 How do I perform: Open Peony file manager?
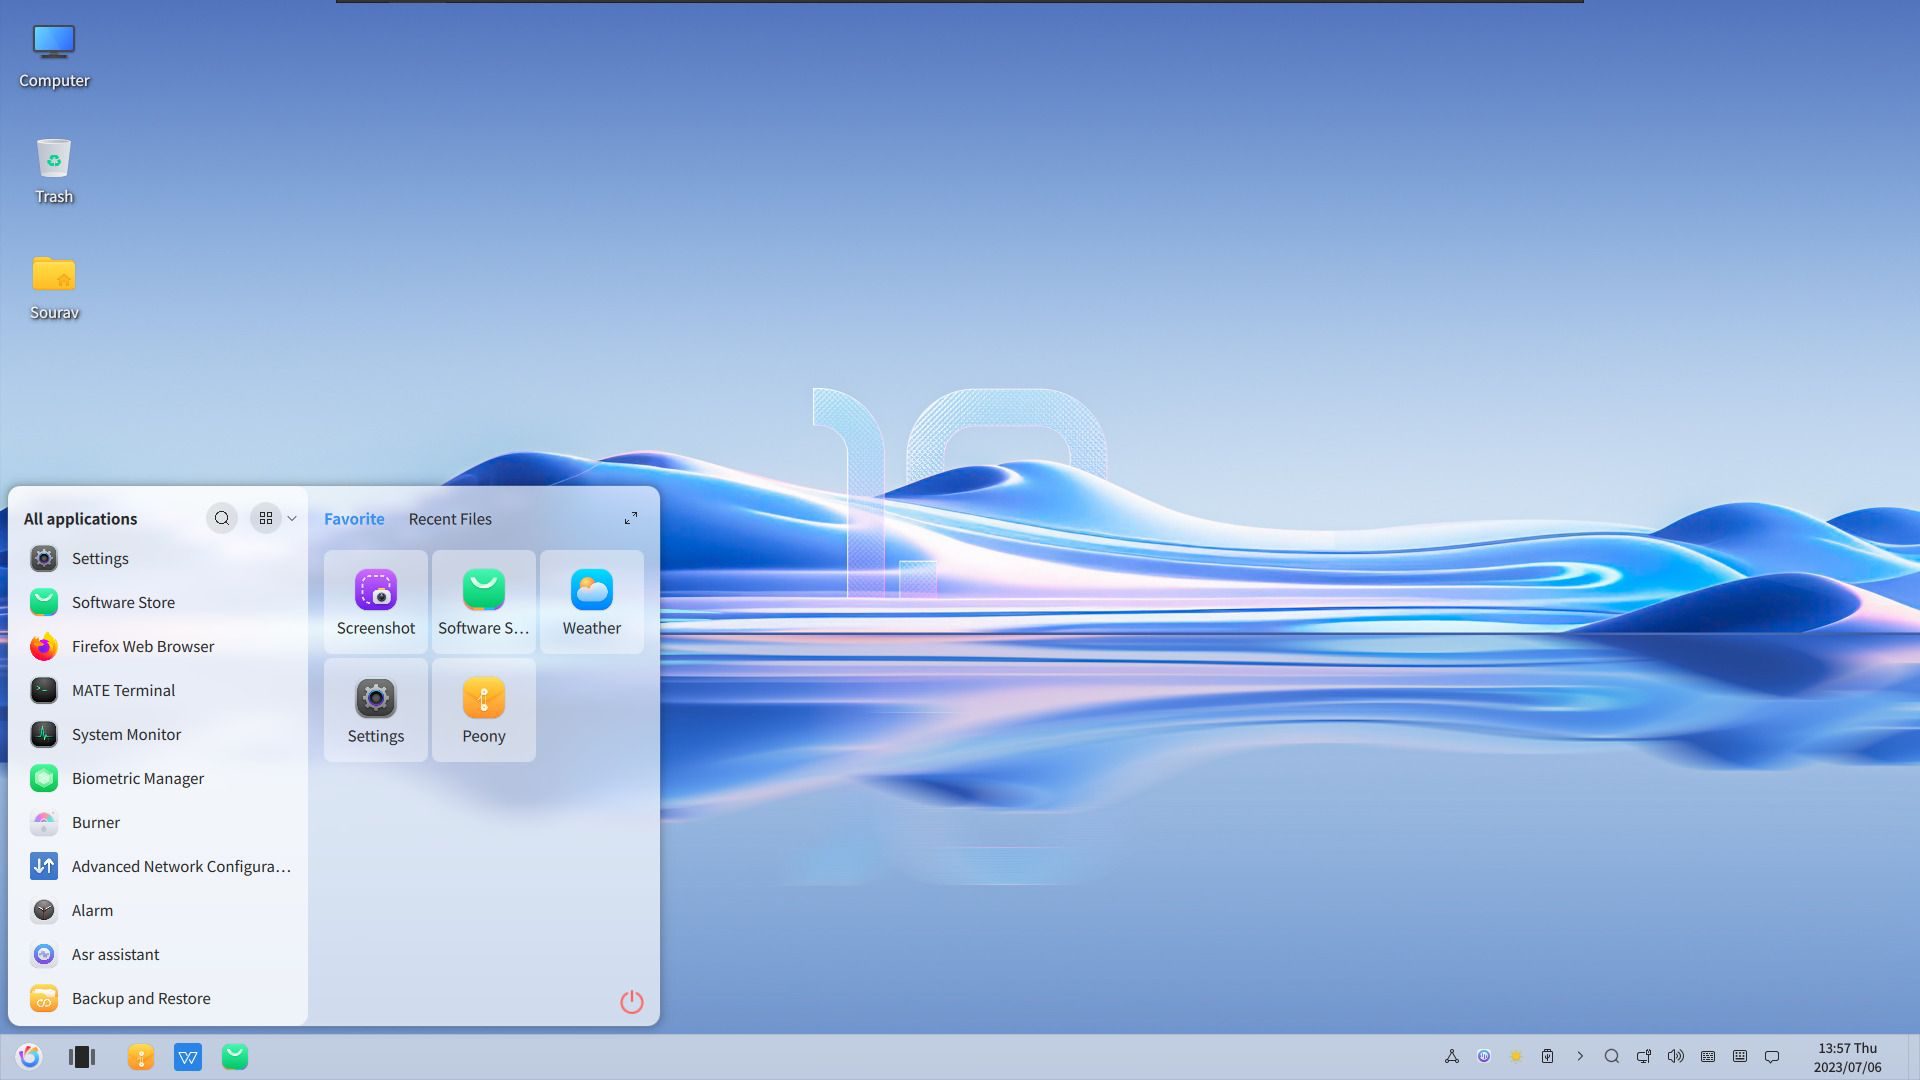tap(483, 708)
